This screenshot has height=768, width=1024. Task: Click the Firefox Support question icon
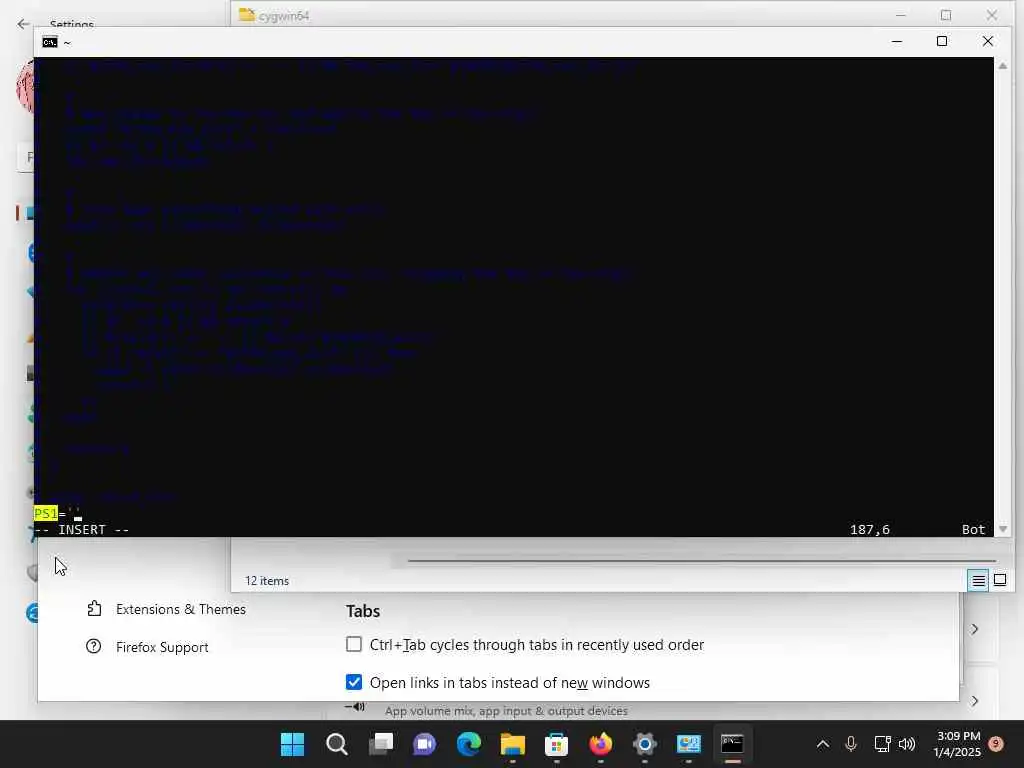pyautogui.click(x=93, y=647)
